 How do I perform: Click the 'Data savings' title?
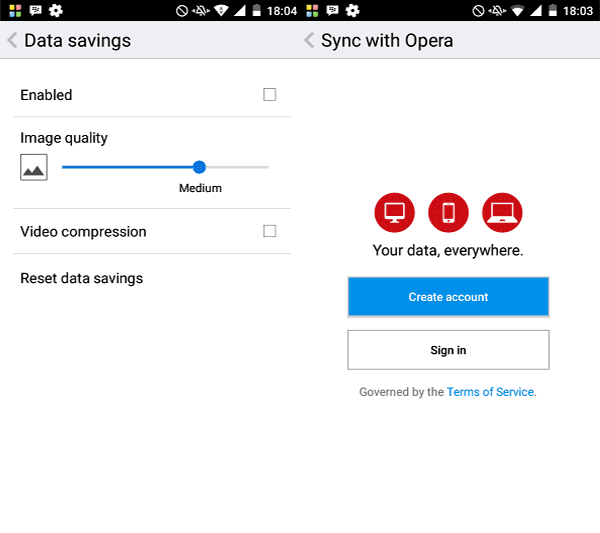(77, 41)
